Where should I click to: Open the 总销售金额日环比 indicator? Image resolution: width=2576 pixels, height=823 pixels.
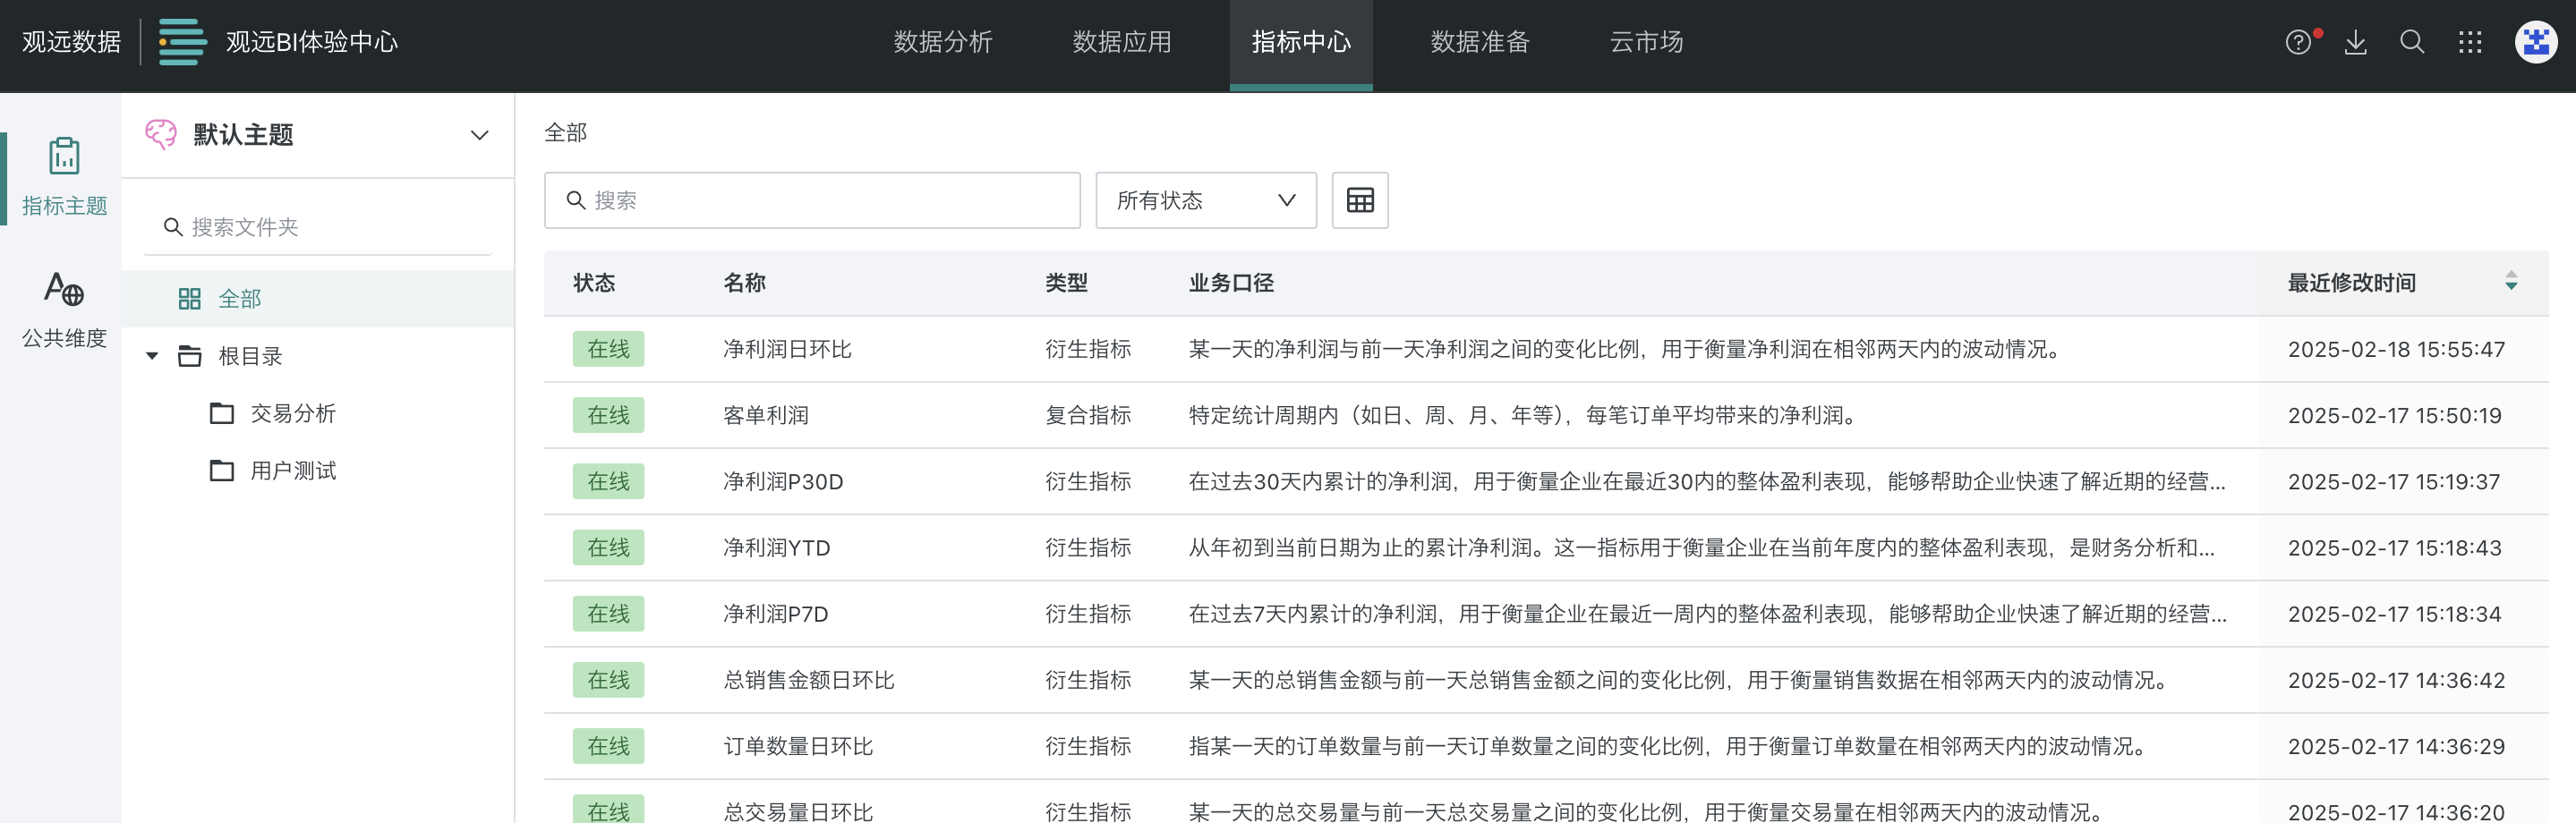(809, 680)
